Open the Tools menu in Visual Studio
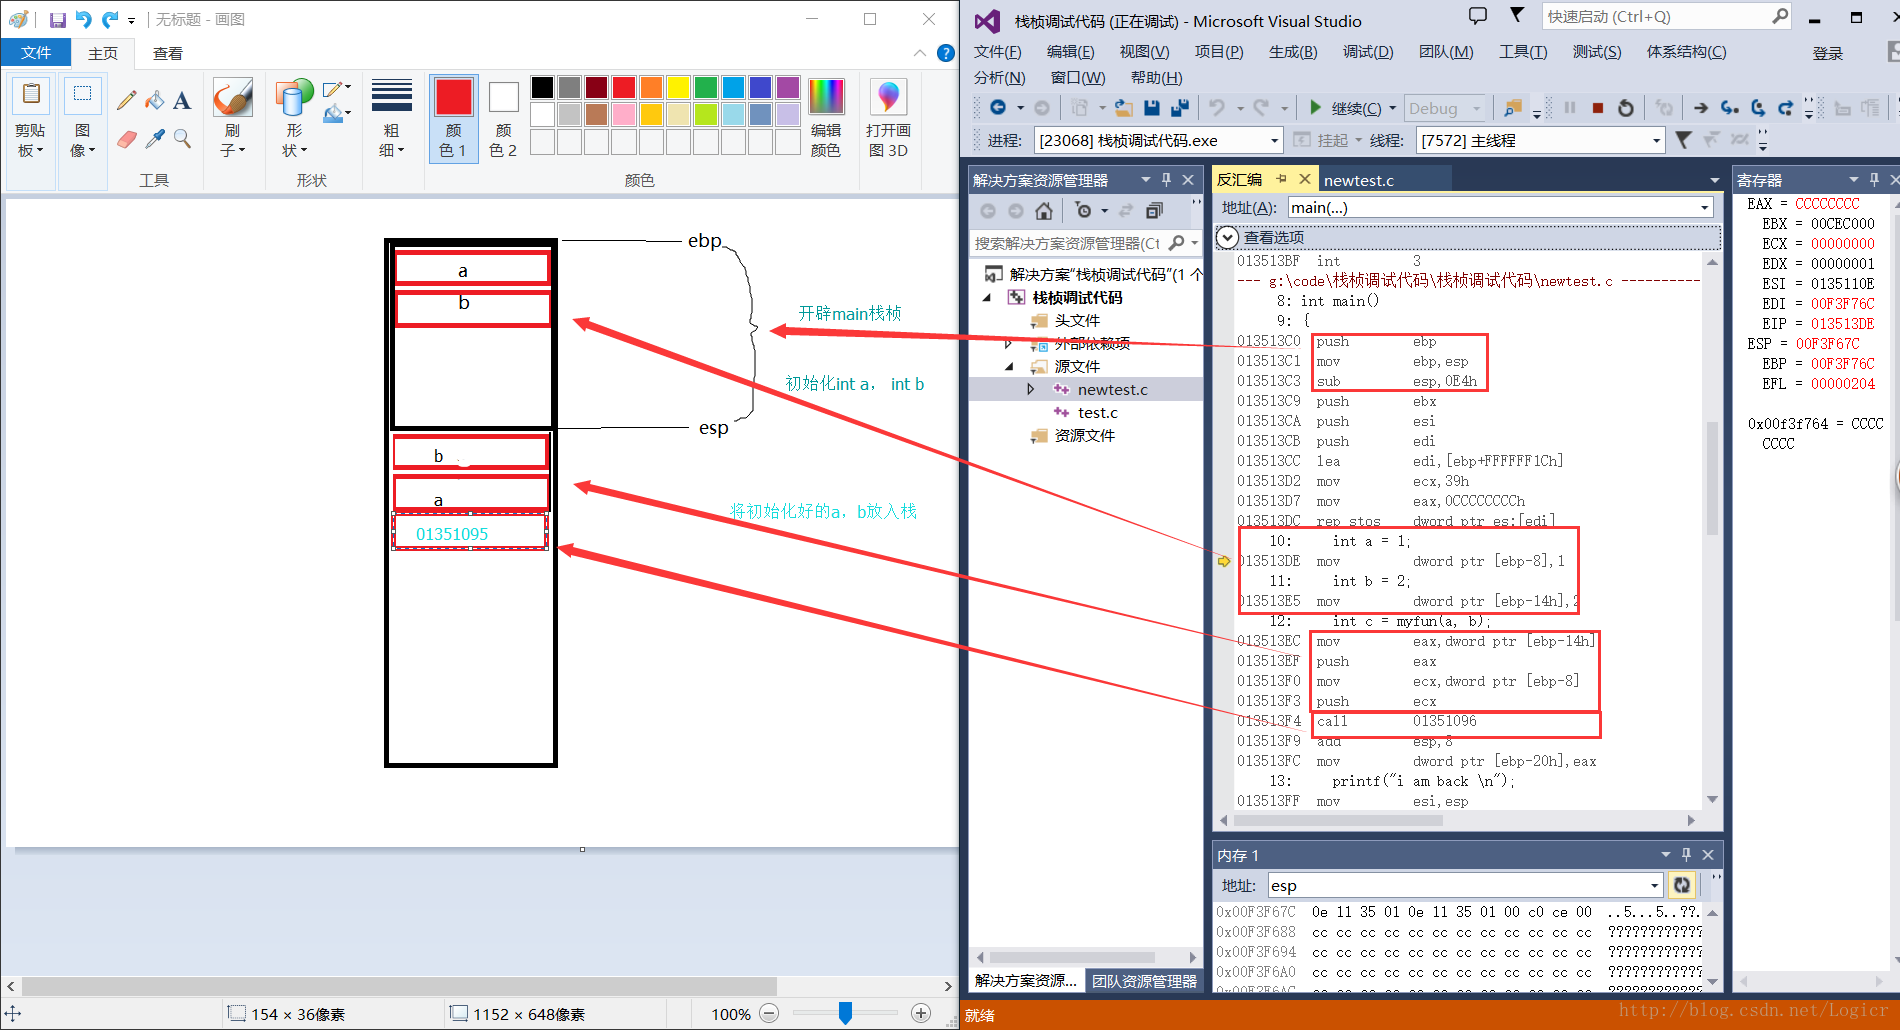1900x1030 pixels. [x=1522, y=52]
